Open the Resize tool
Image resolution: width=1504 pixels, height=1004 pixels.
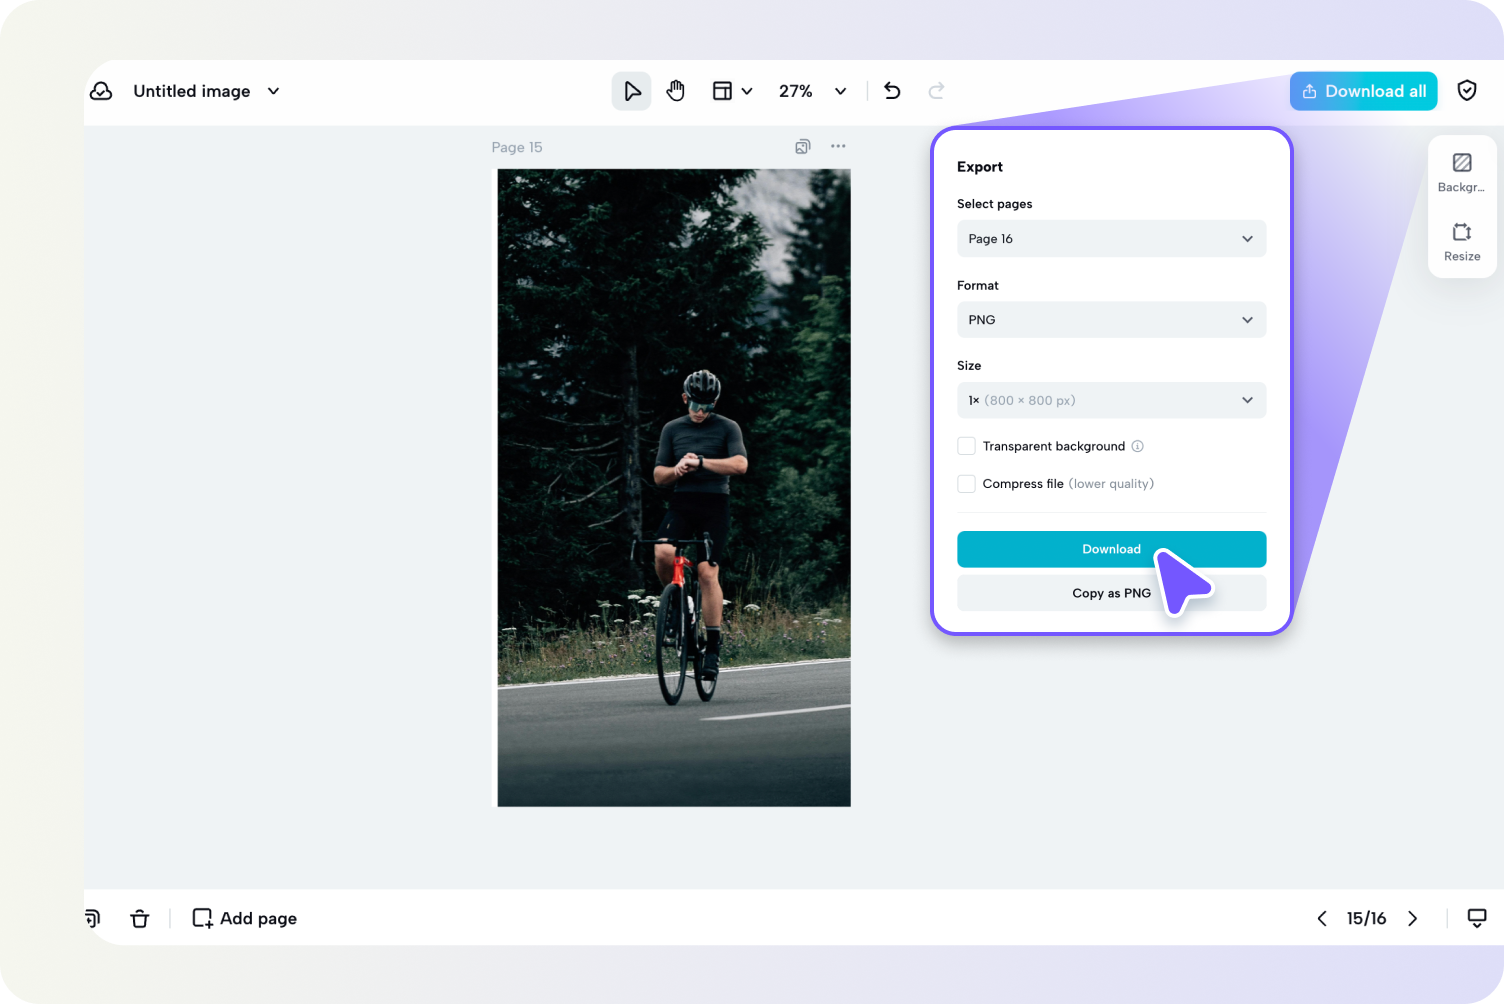tap(1461, 241)
